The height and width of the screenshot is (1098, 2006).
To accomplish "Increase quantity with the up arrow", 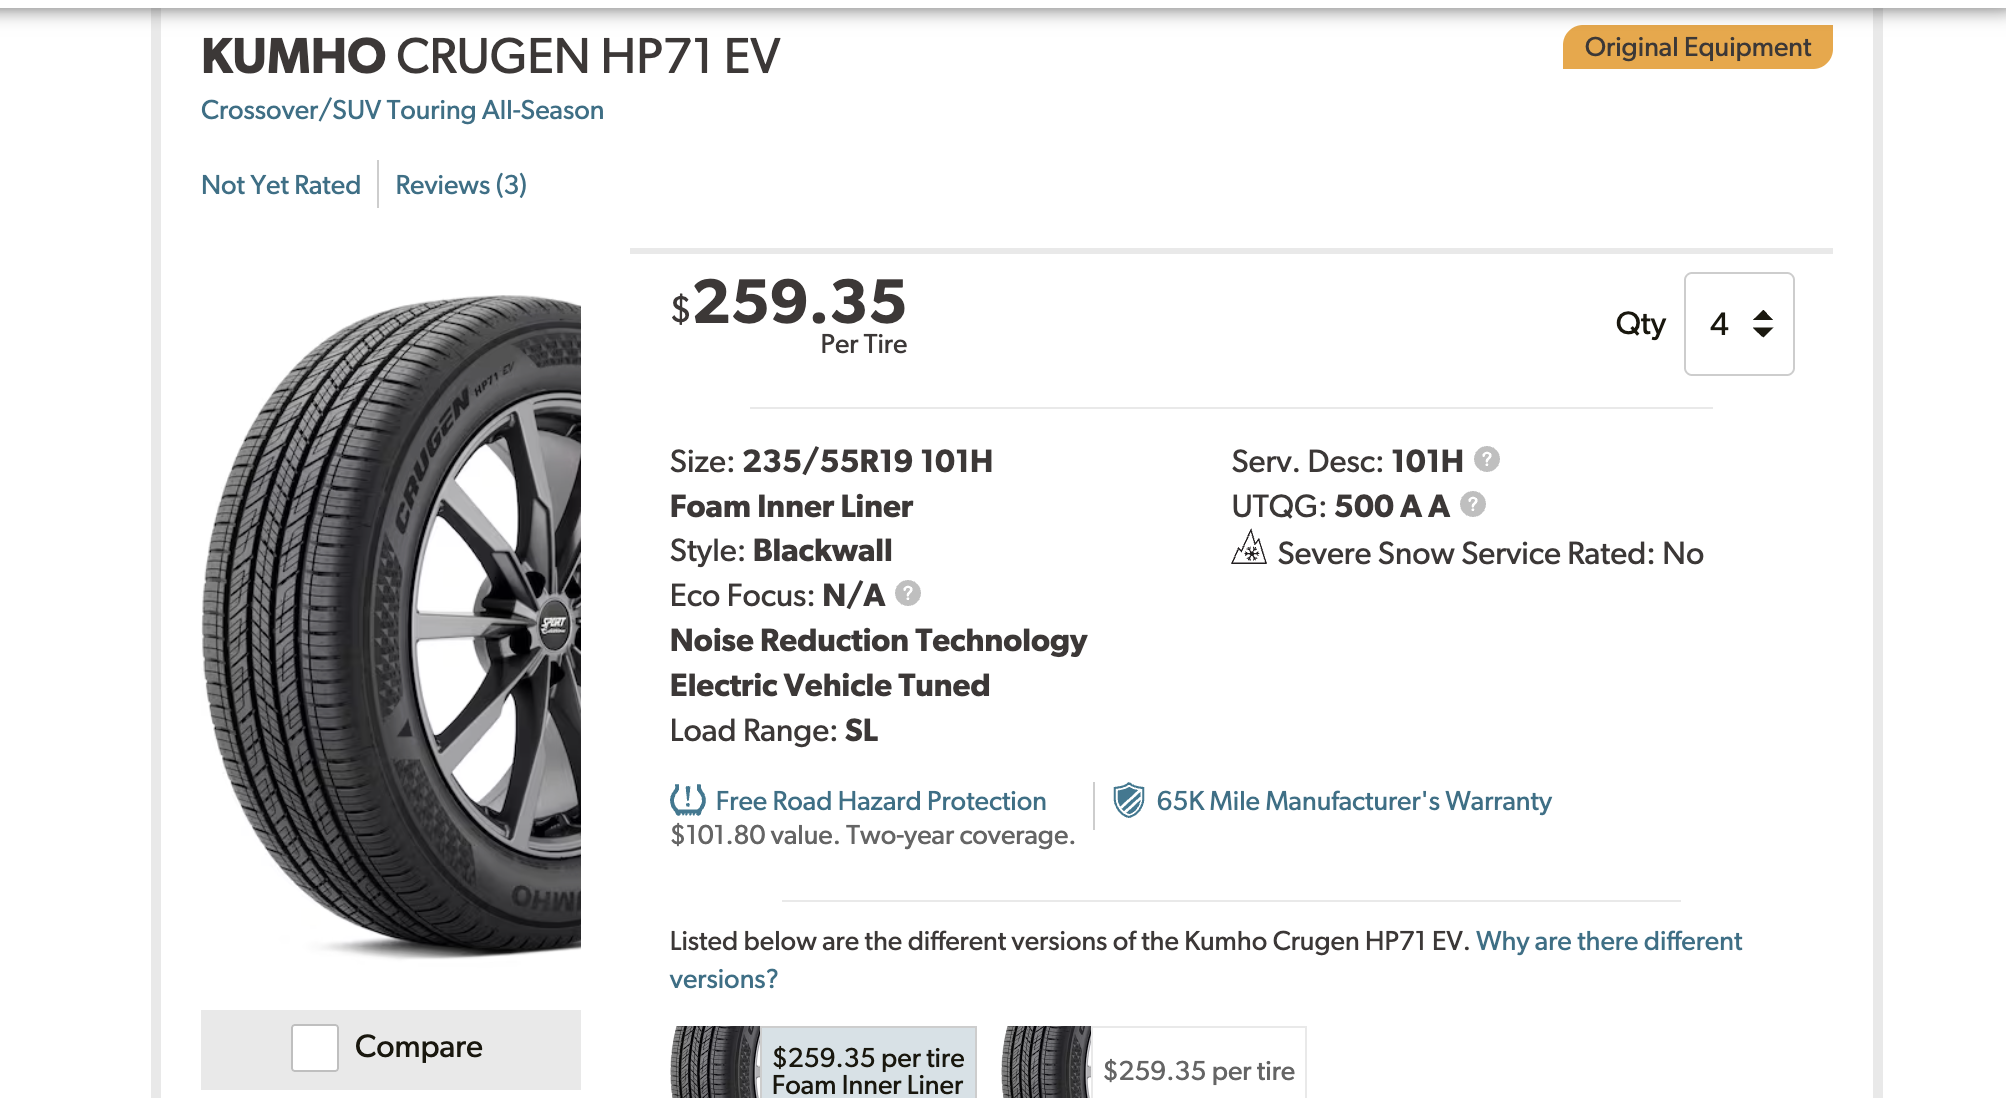I will click(x=1763, y=315).
